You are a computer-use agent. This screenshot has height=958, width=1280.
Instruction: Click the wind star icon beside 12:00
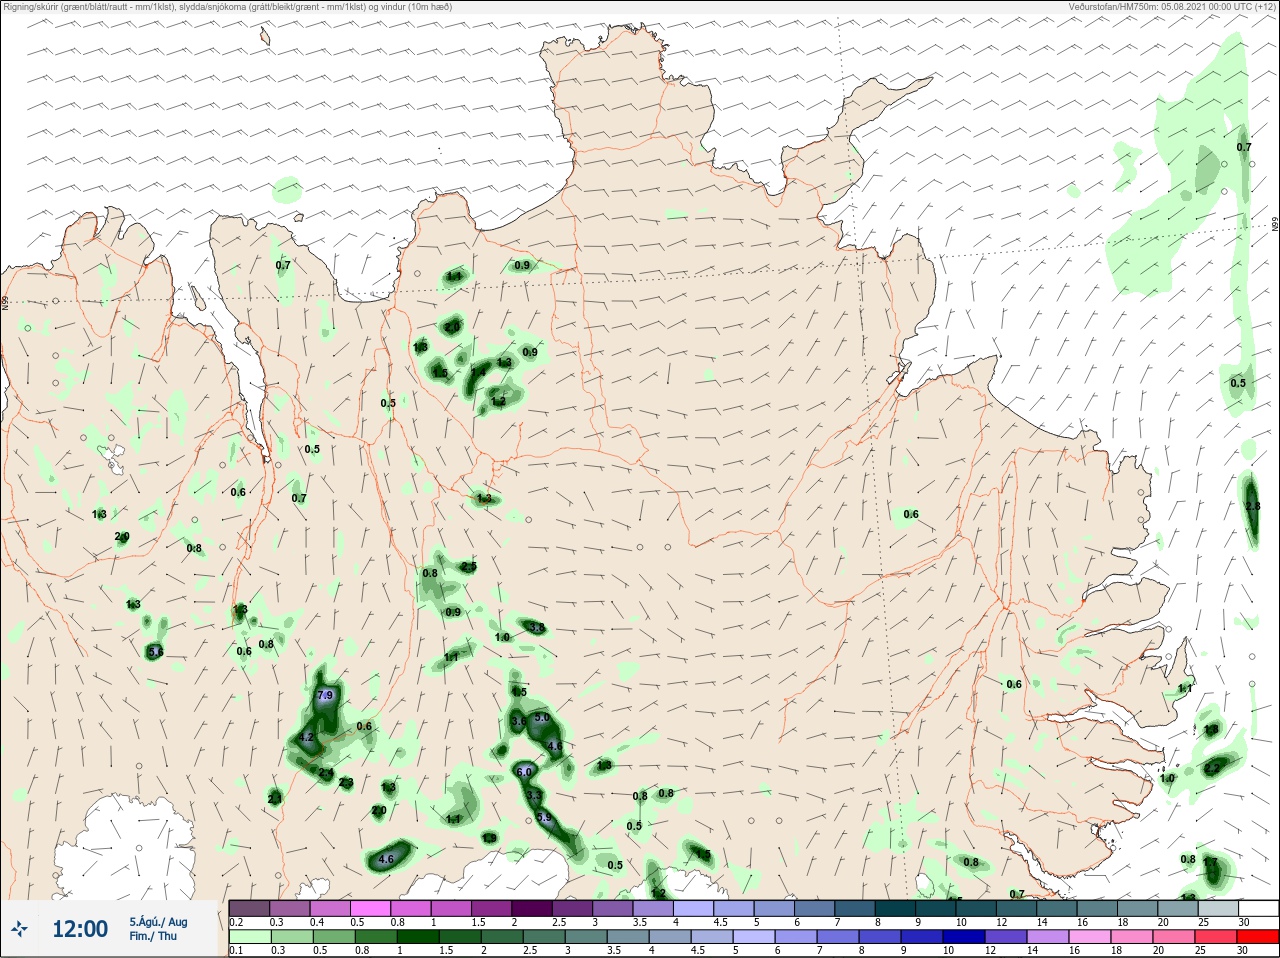tap(21, 929)
